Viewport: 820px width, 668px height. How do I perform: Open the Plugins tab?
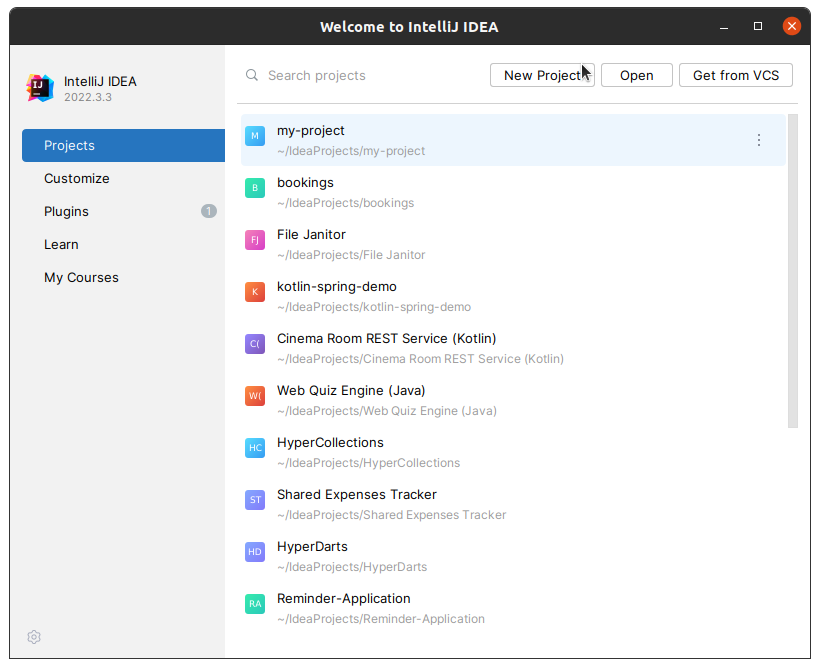pos(123,211)
